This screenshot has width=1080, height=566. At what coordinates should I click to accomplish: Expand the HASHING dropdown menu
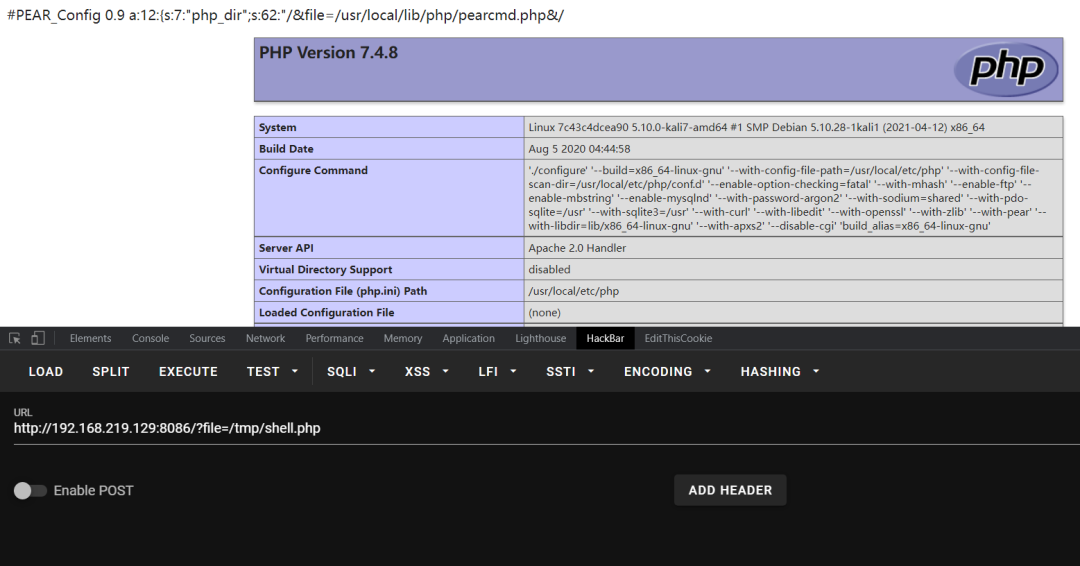click(780, 371)
